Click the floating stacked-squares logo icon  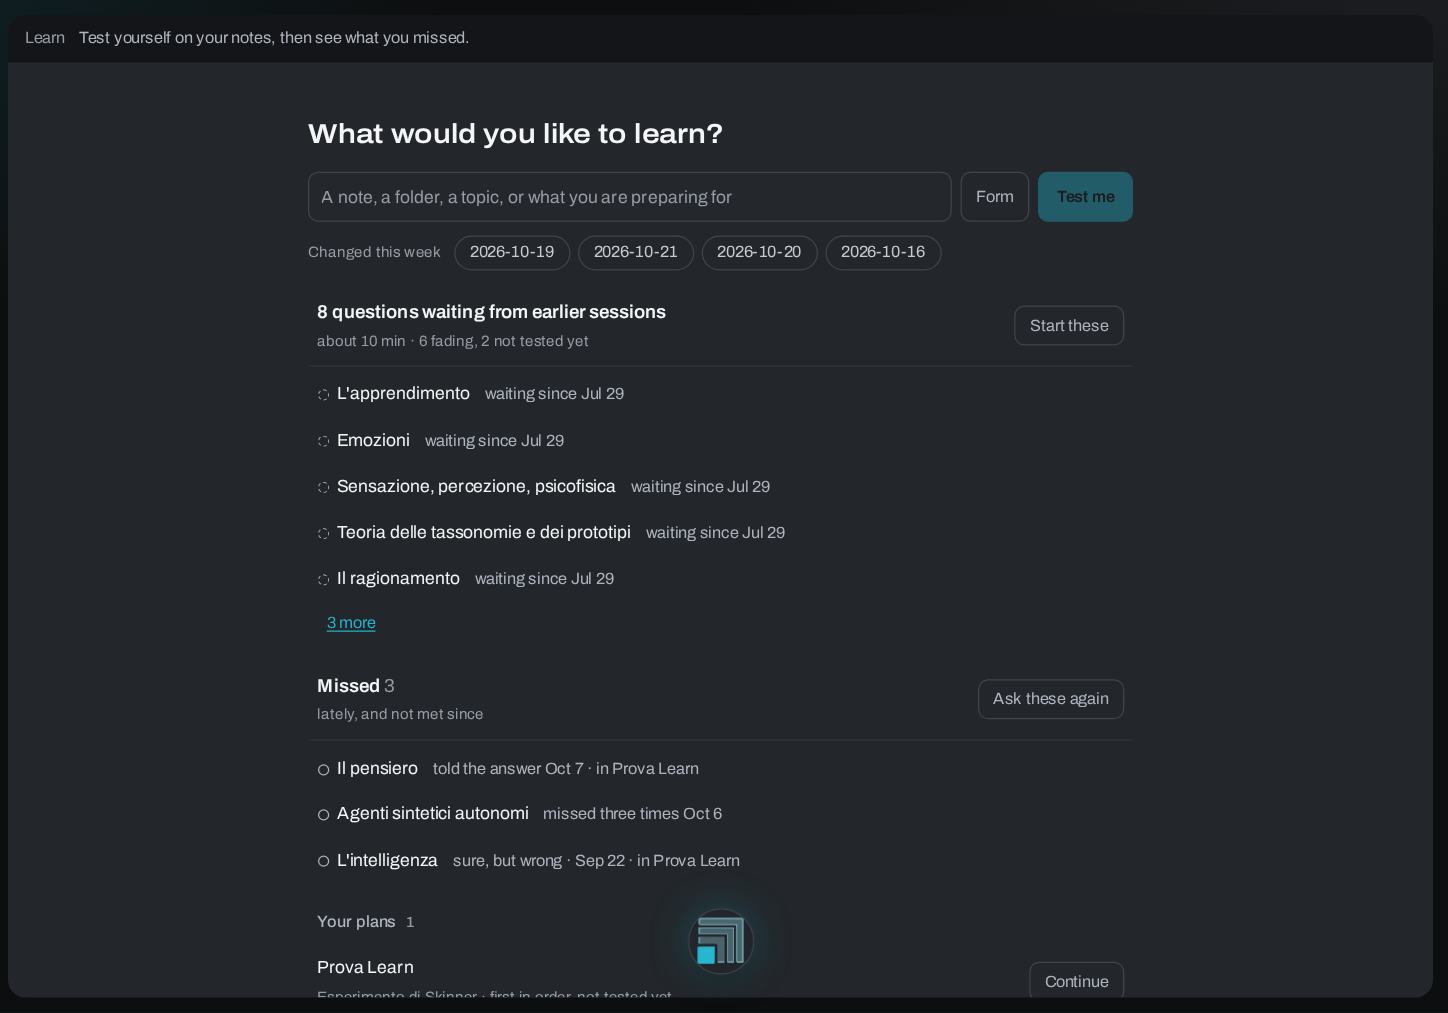click(x=721, y=941)
